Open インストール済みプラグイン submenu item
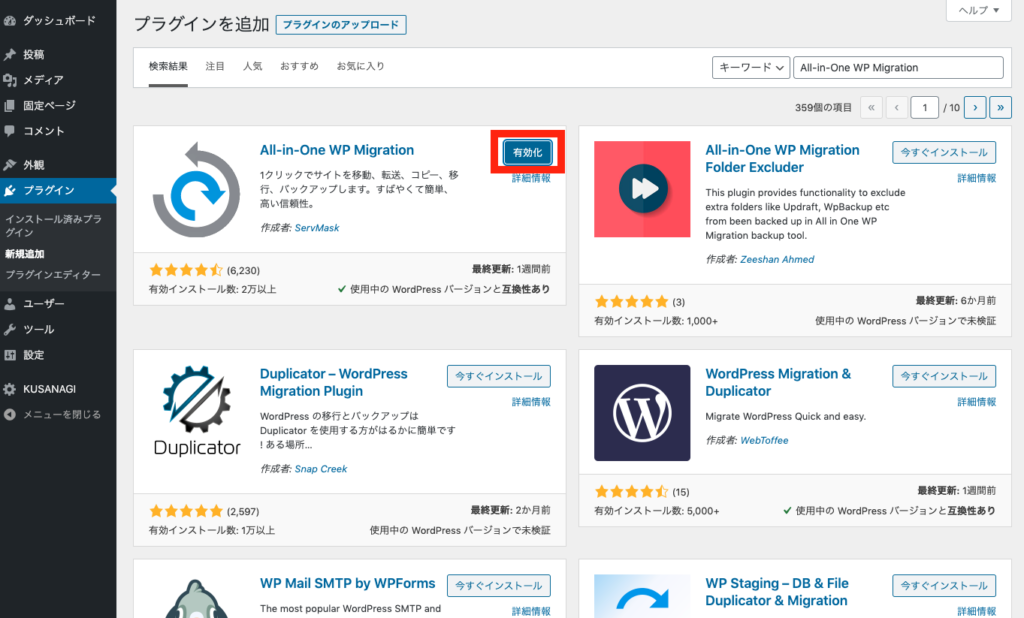Viewport: 1024px width, 618px height. (53, 225)
